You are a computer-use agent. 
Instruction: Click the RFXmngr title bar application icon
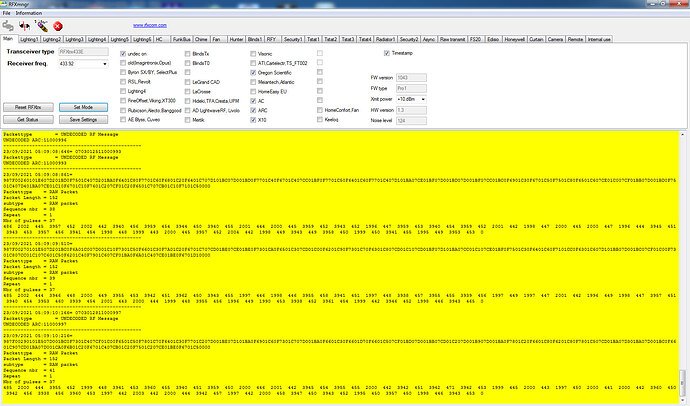pos(4,4)
